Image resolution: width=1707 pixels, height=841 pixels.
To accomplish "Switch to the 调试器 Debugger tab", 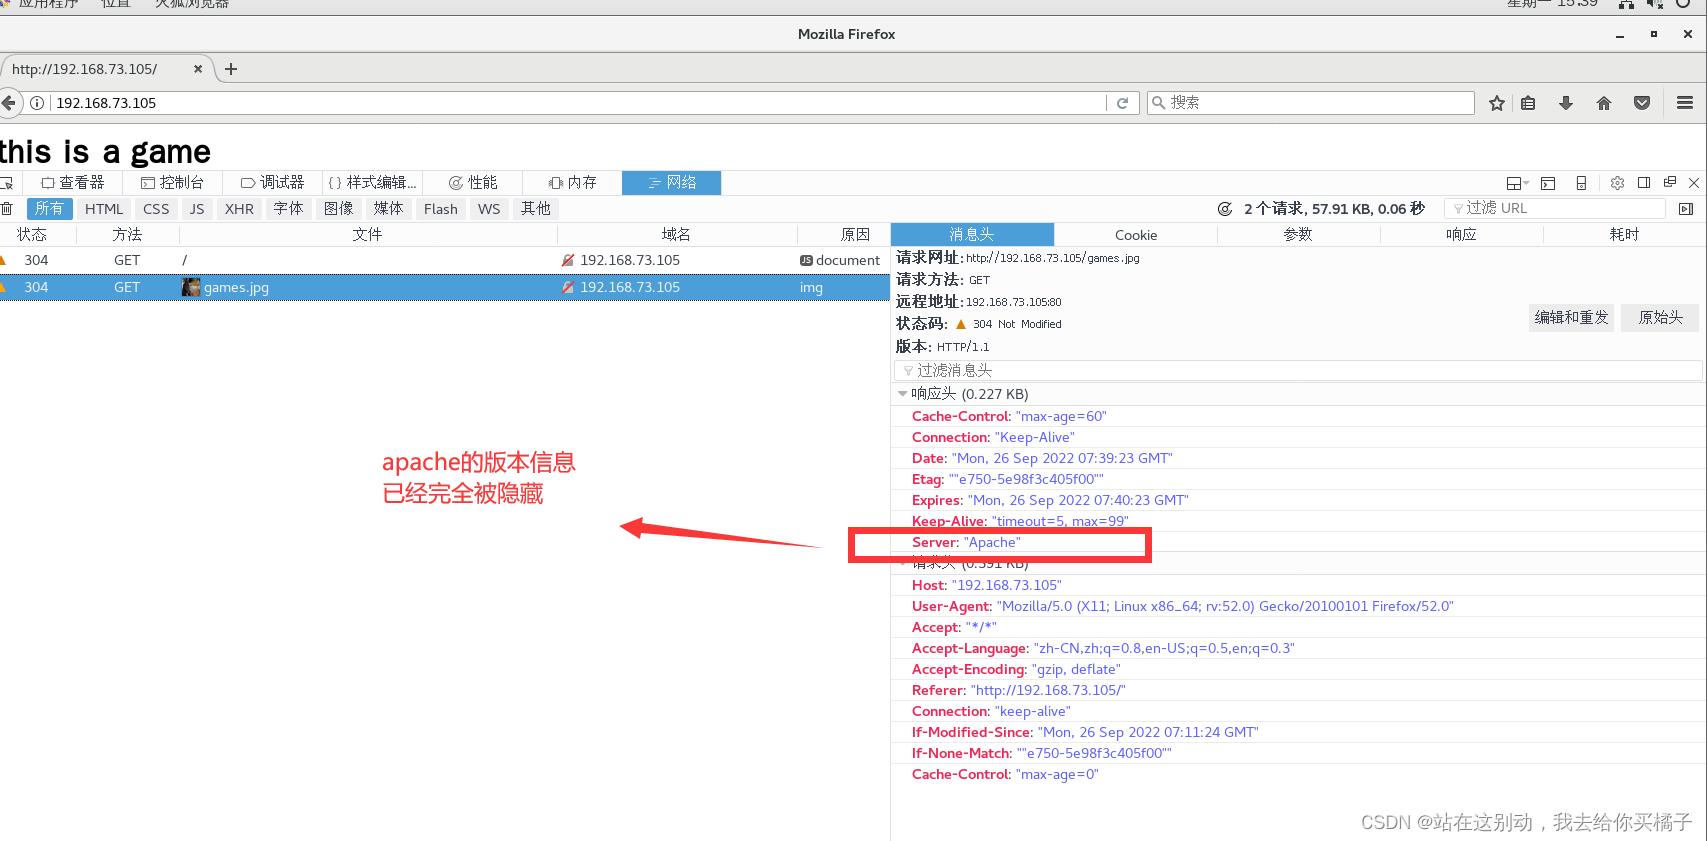I will [x=272, y=183].
